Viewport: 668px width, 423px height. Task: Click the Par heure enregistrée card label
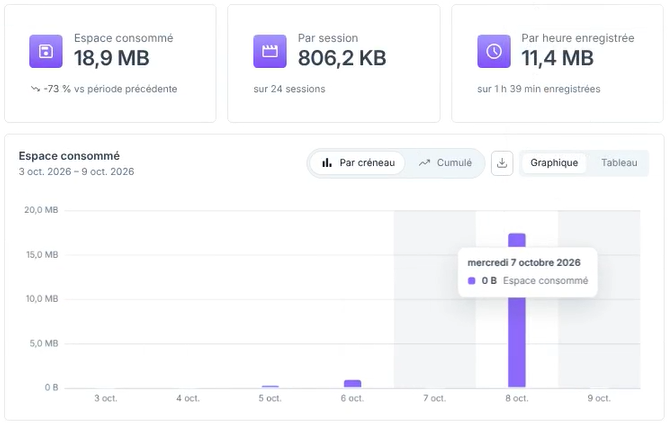point(578,38)
